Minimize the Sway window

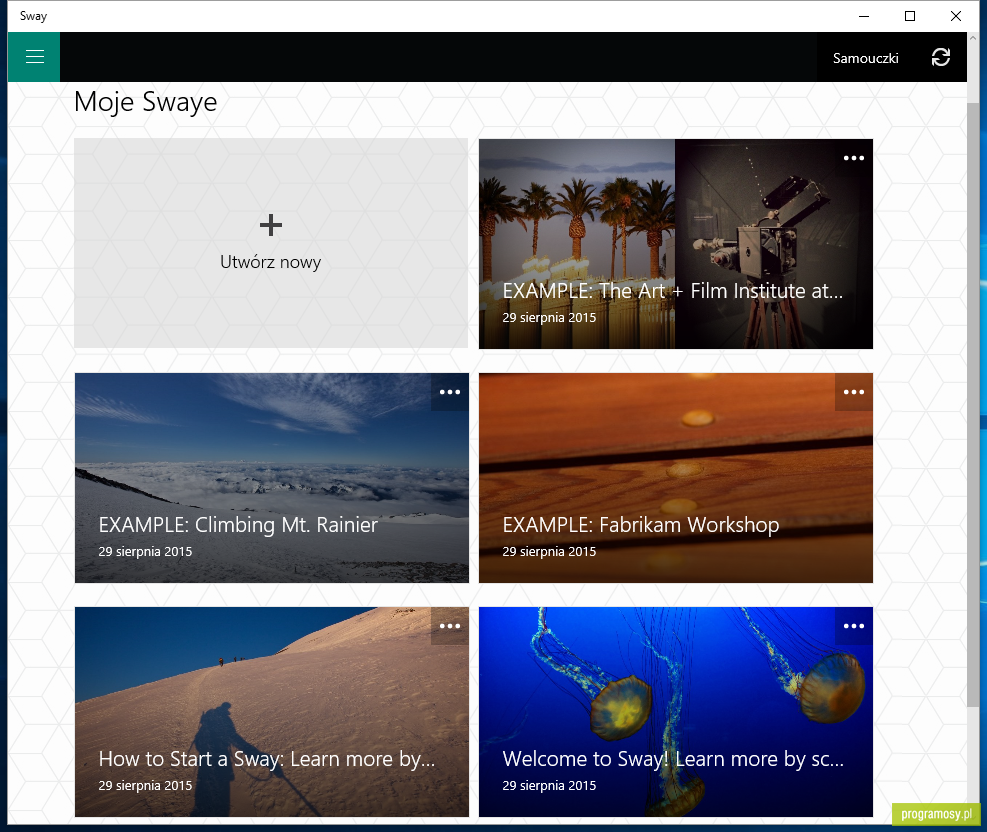pos(864,16)
